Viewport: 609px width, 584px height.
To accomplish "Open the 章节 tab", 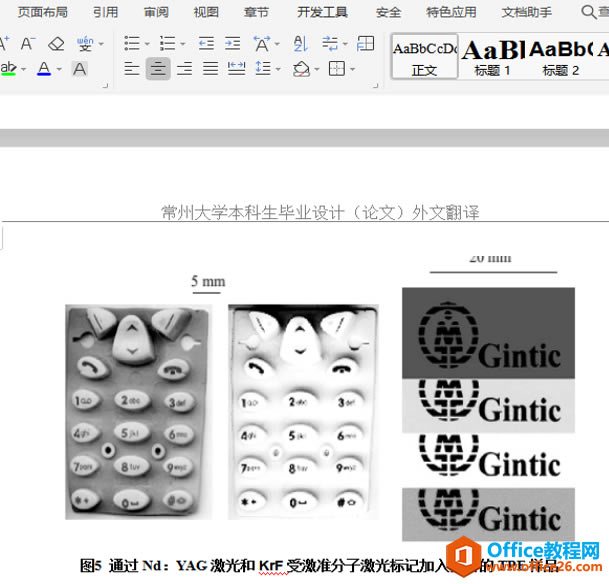I will (x=256, y=12).
